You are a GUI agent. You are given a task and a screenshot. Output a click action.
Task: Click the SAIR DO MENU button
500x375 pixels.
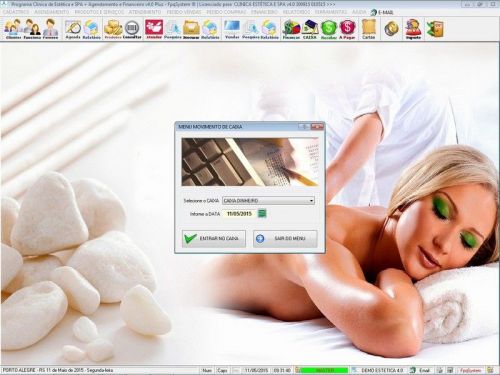(x=285, y=239)
